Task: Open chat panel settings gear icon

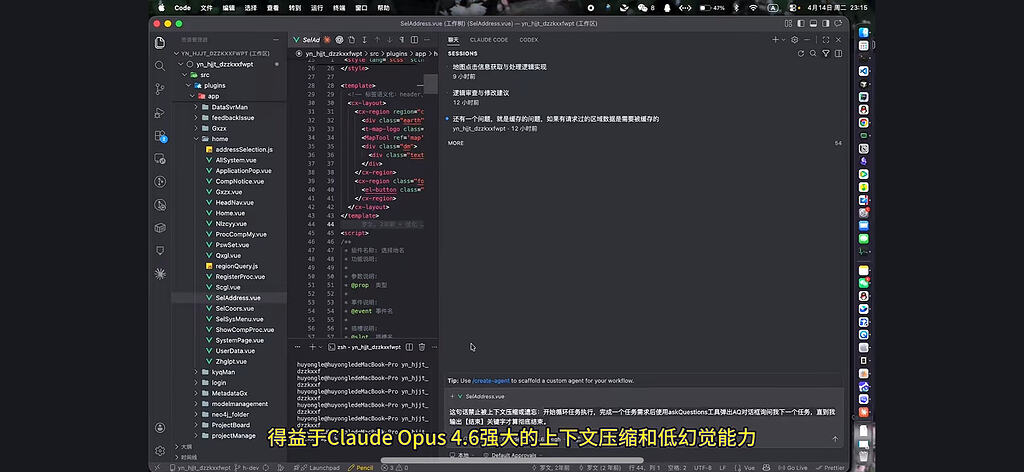Action: click(x=795, y=40)
